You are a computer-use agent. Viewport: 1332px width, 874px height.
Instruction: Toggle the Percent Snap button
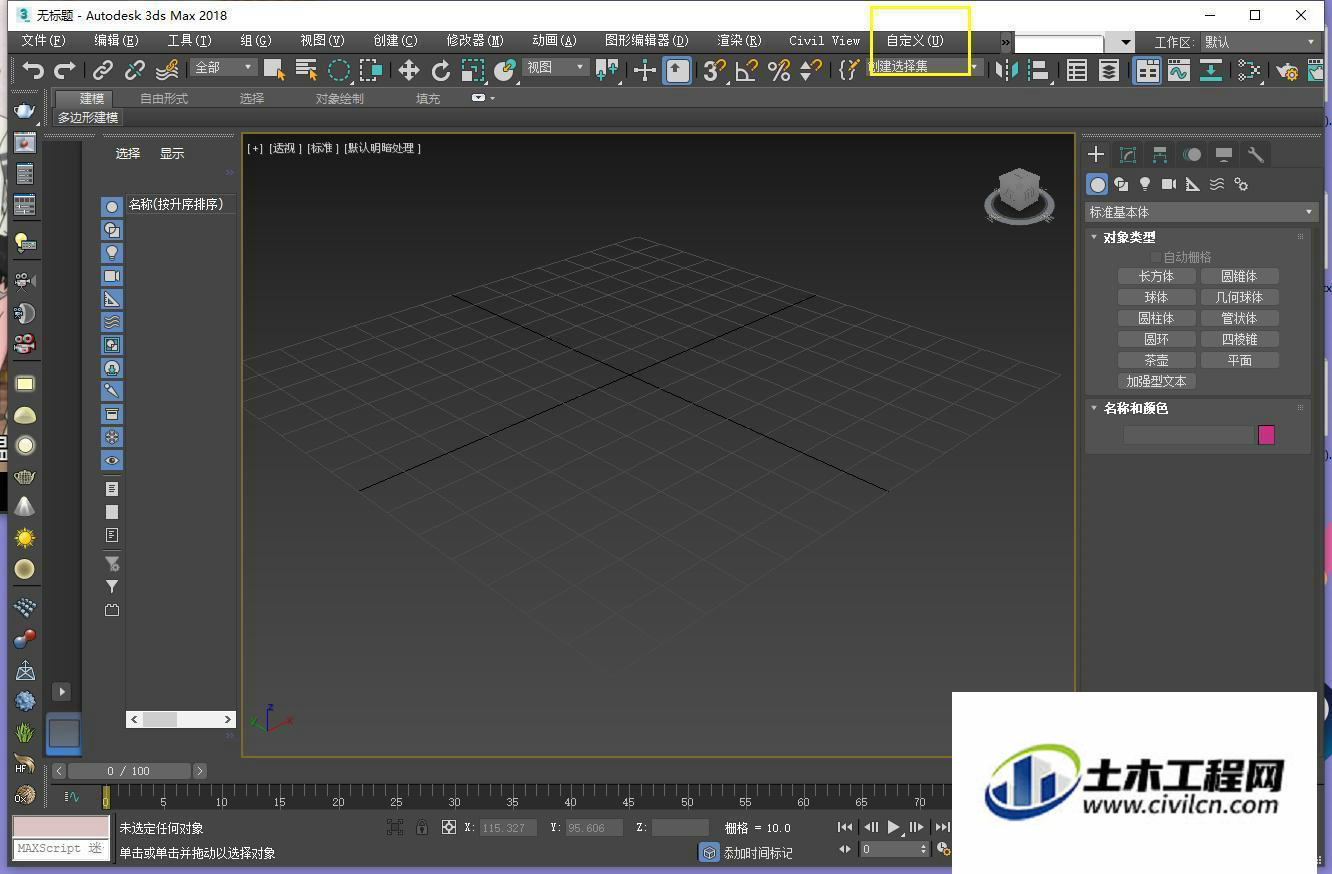coord(778,70)
